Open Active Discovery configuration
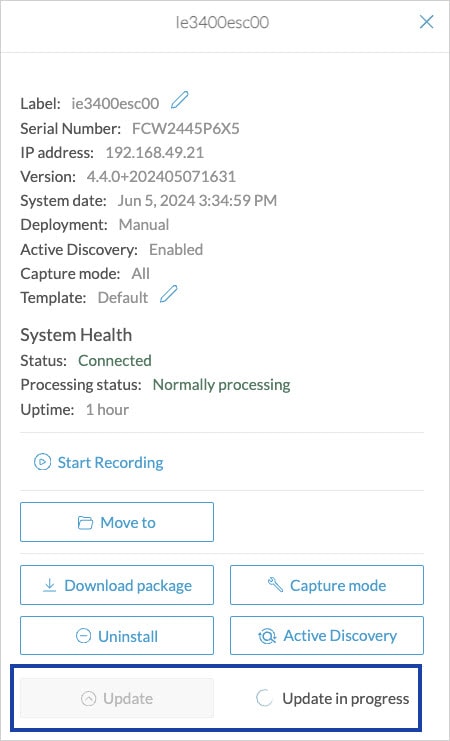 tap(327, 636)
